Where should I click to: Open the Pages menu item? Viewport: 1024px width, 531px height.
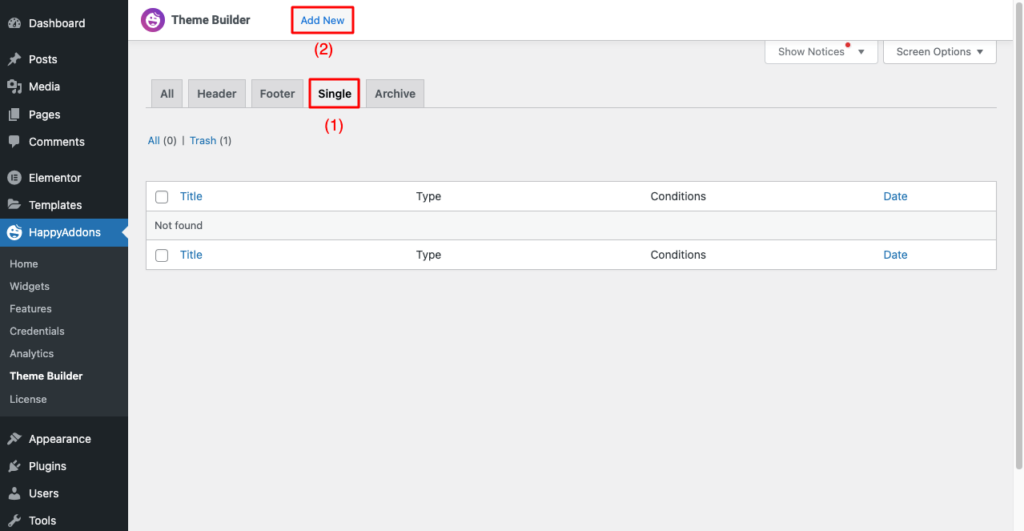point(64,114)
